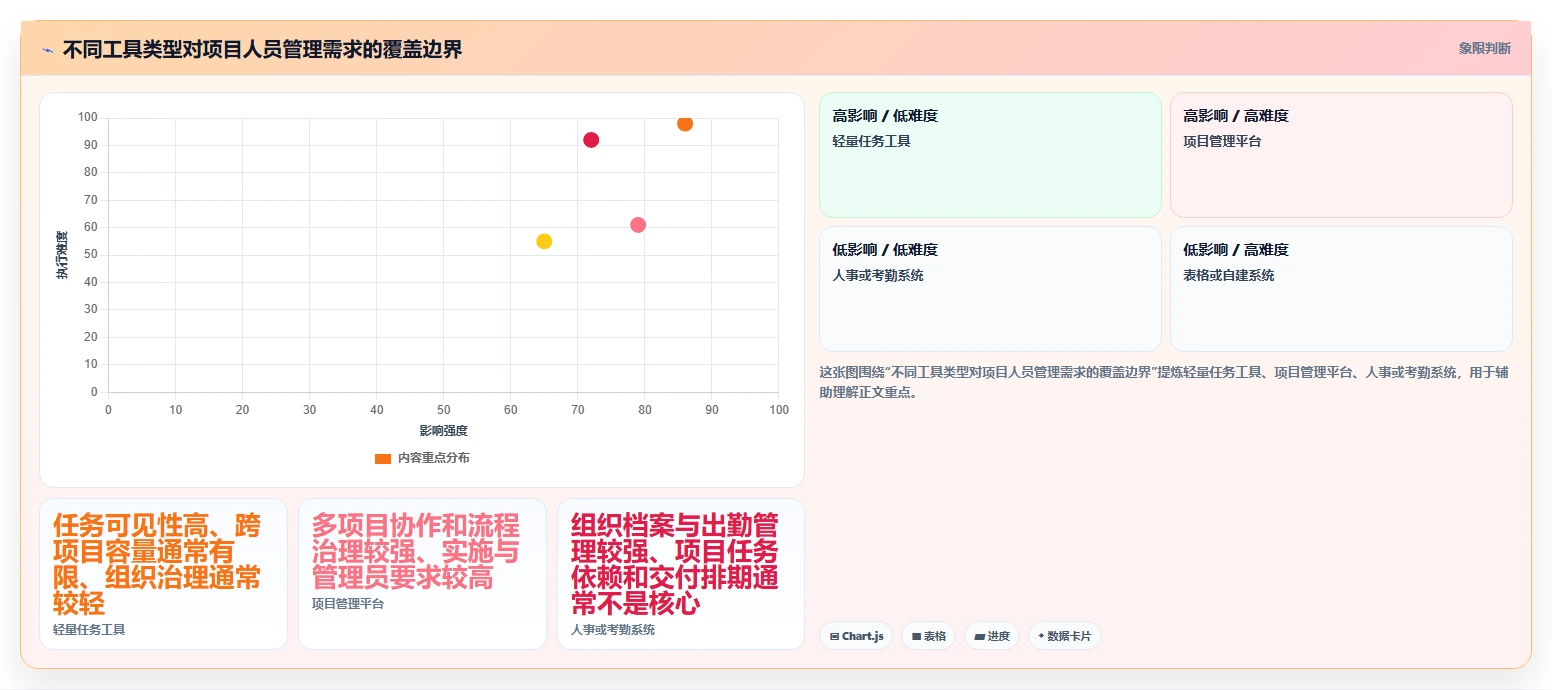Select the 高影响 / 高难度 quadrant card
Viewport: 1552px width, 690px height.
click(1341, 155)
